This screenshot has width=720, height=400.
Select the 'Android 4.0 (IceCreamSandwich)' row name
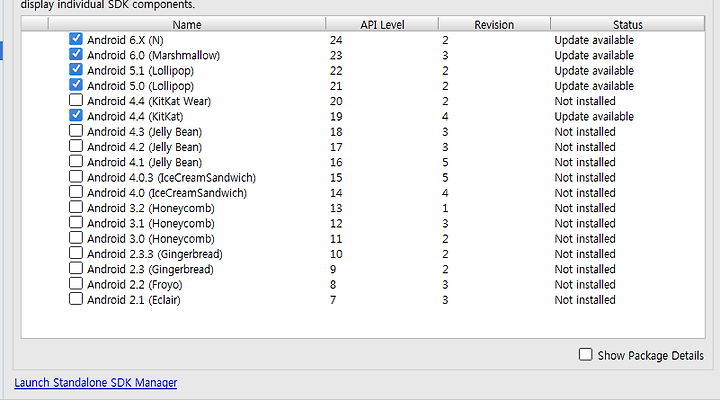click(x=167, y=193)
